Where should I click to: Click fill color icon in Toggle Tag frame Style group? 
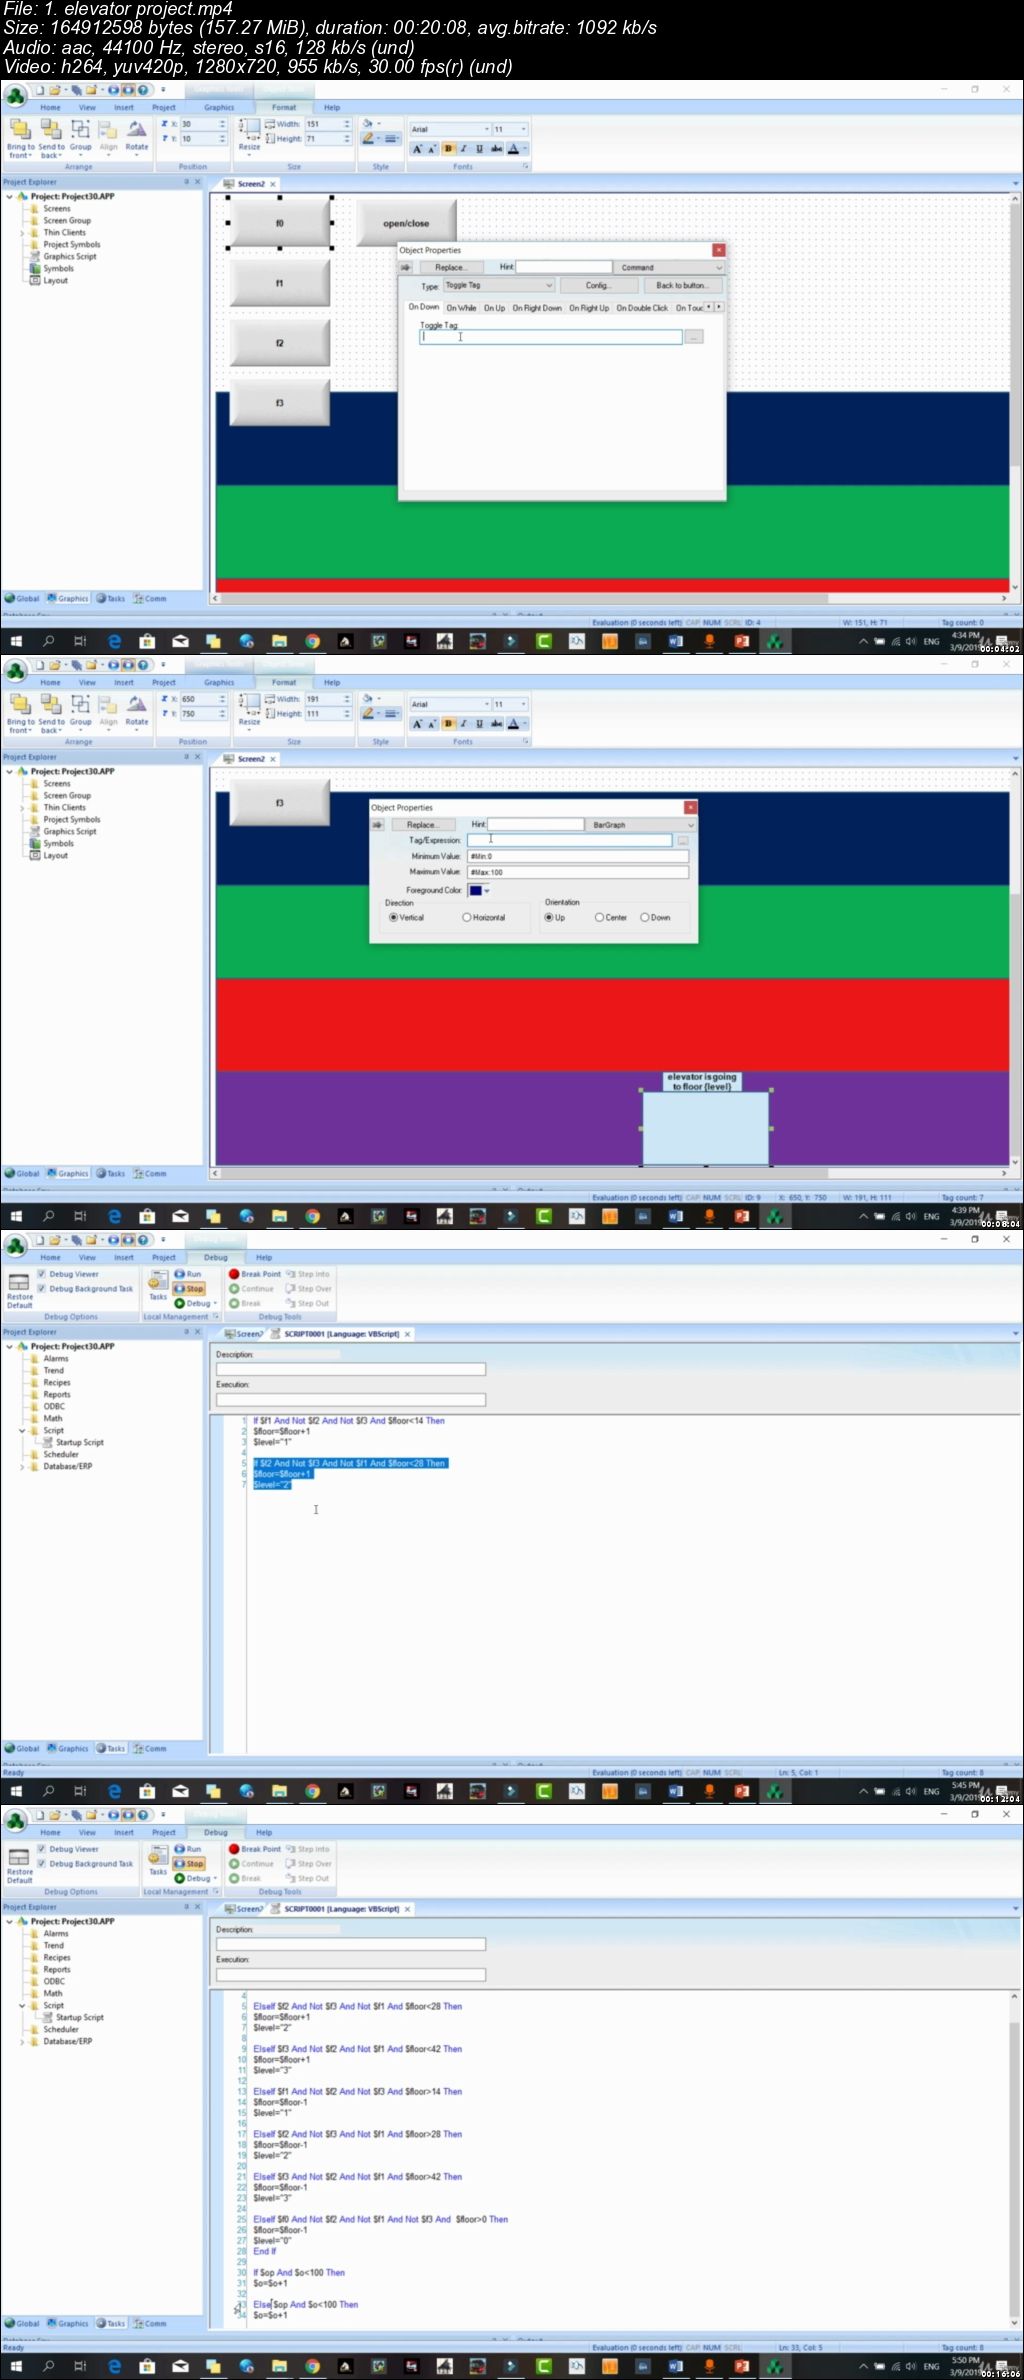(370, 124)
